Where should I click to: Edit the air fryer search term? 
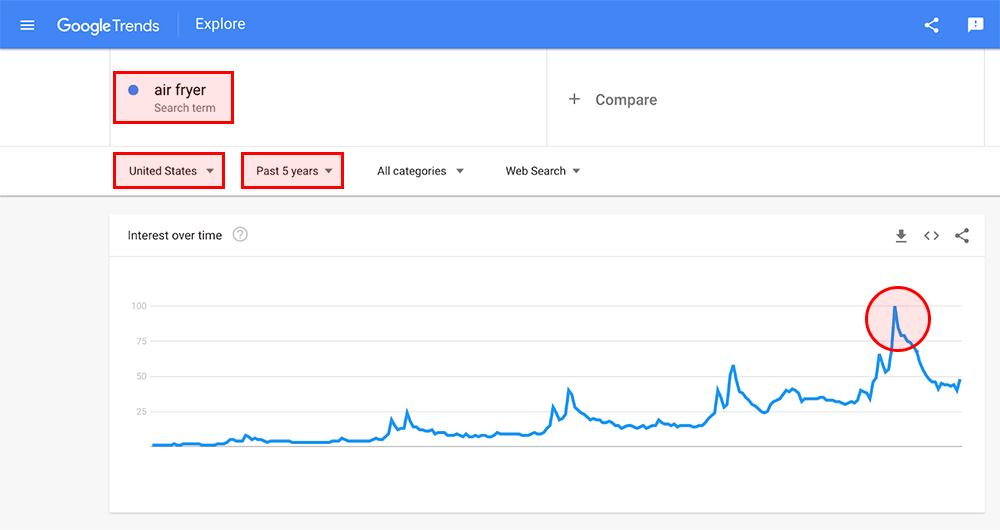(180, 90)
